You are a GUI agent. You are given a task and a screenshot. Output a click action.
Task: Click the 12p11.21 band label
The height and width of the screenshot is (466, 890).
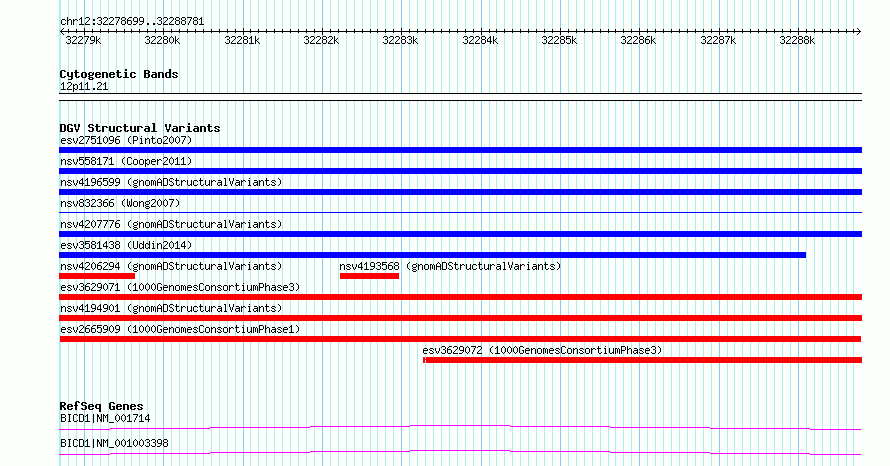83,87
